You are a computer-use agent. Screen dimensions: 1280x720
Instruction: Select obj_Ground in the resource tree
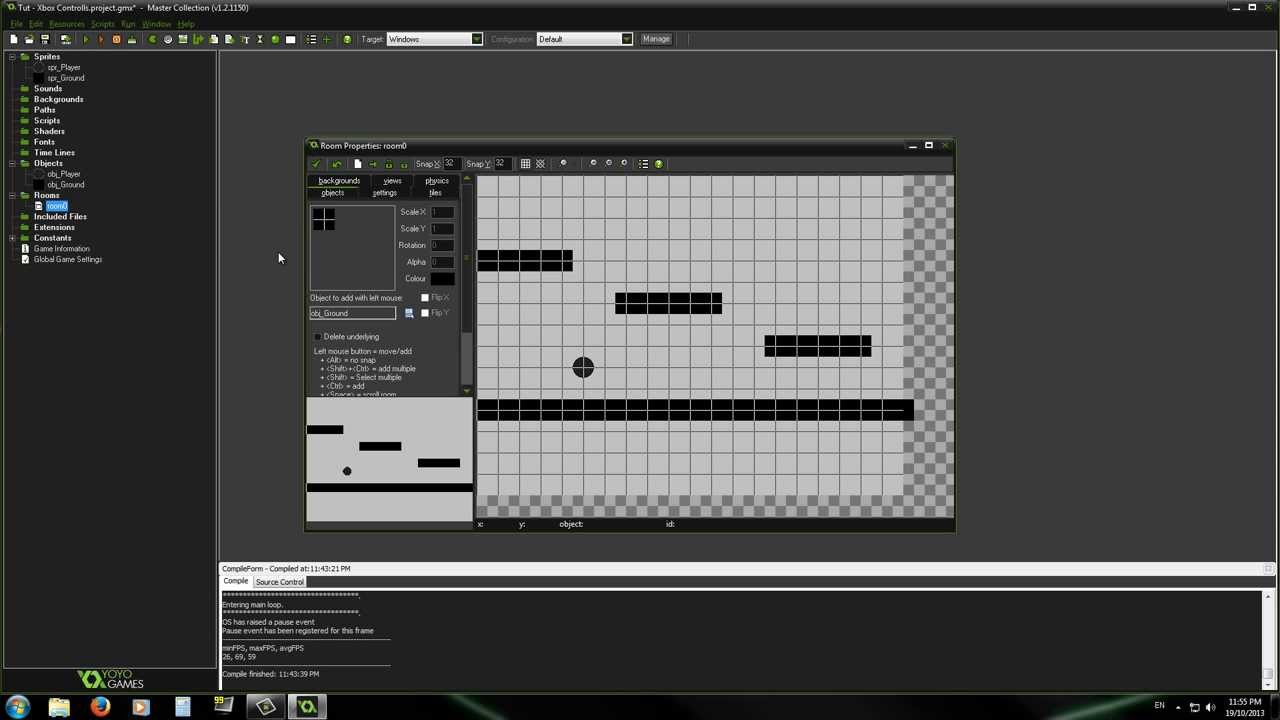[x=66, y=185]
